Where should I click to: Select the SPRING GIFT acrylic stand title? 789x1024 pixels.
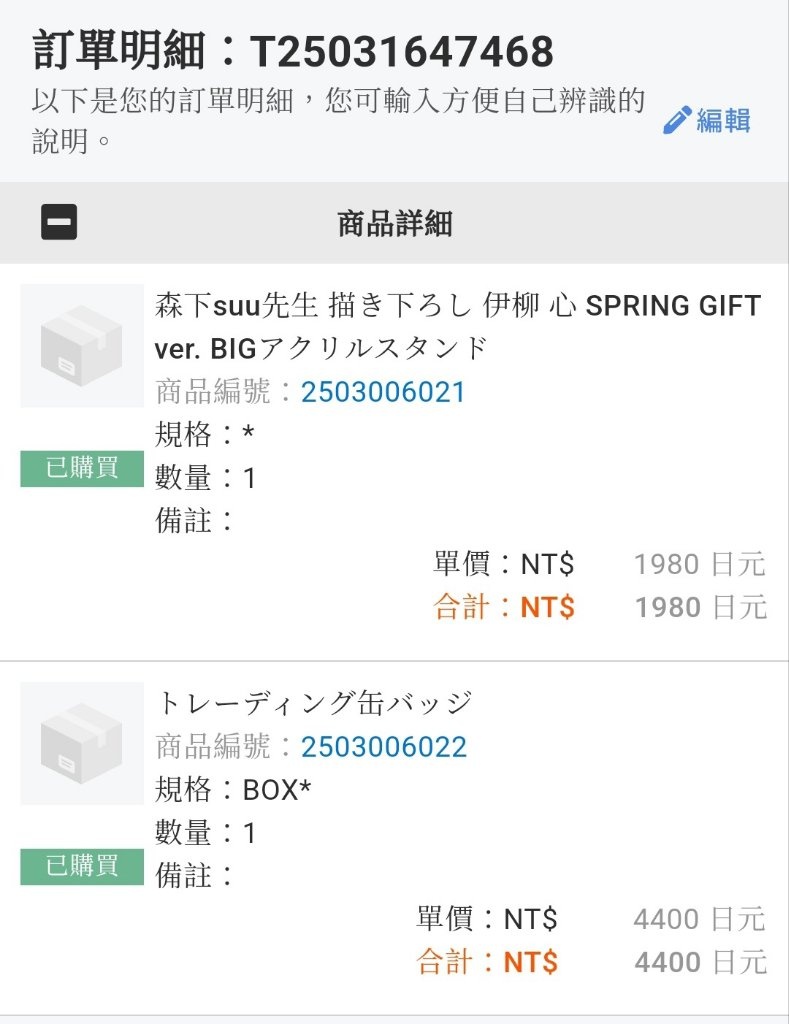[x=458, y=327]
